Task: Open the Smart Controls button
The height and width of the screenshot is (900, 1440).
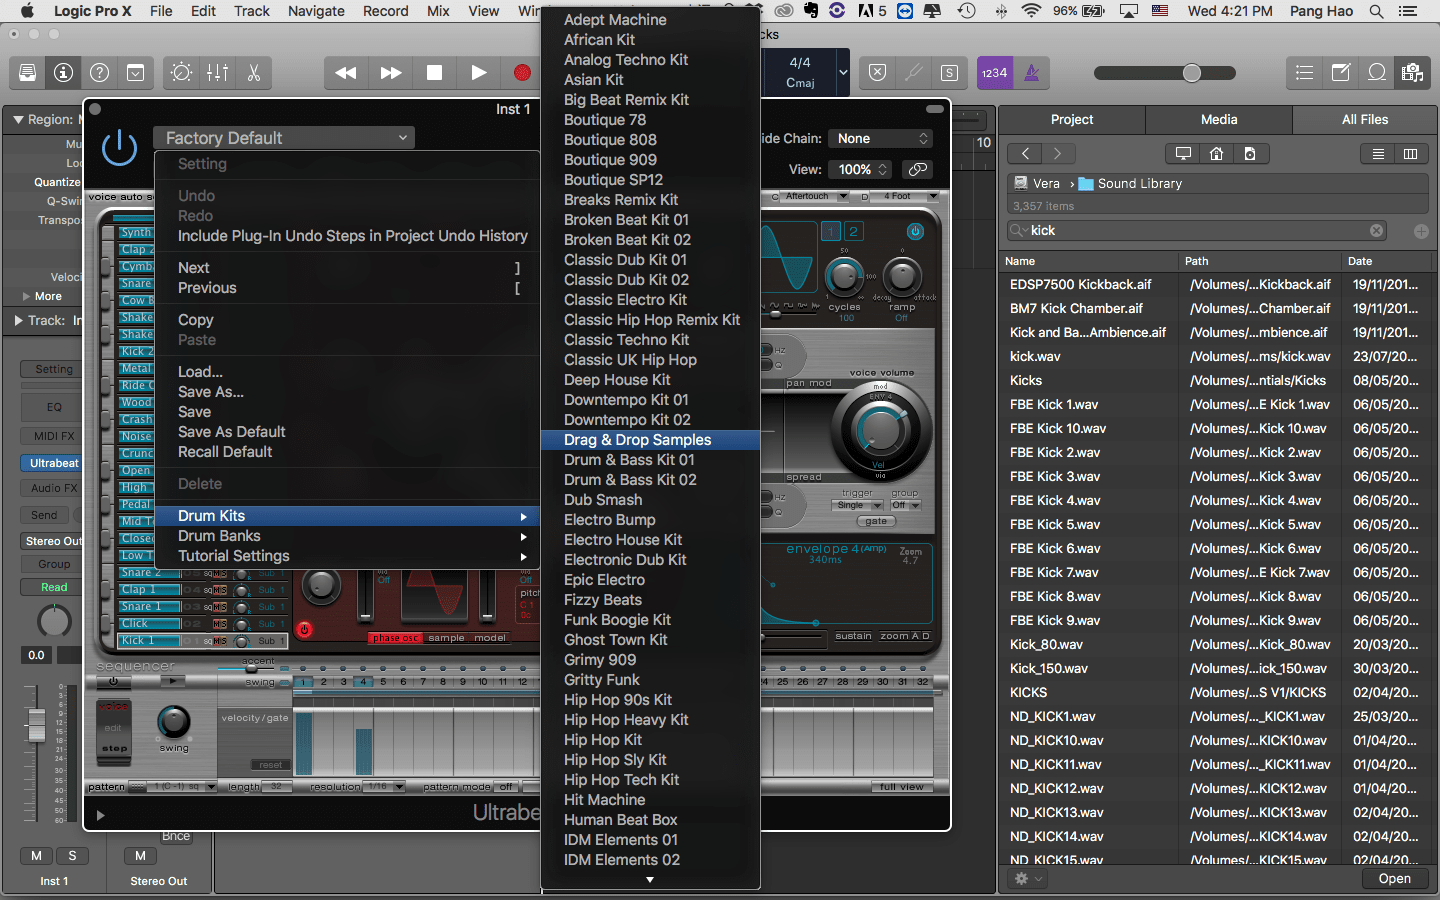Action: coord(181,73)
